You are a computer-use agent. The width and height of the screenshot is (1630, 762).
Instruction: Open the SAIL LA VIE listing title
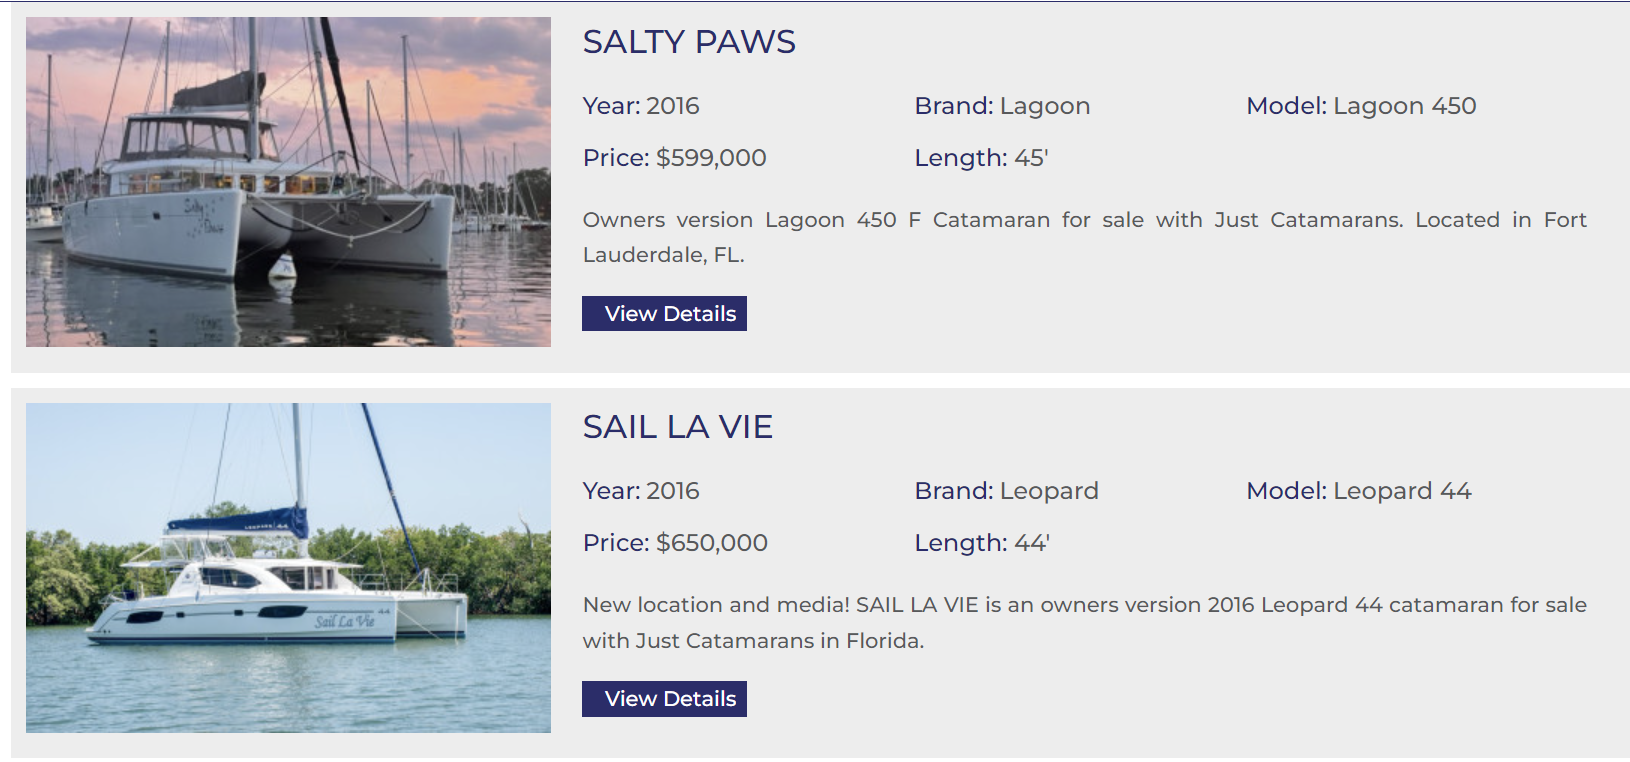tap(677, 426)
